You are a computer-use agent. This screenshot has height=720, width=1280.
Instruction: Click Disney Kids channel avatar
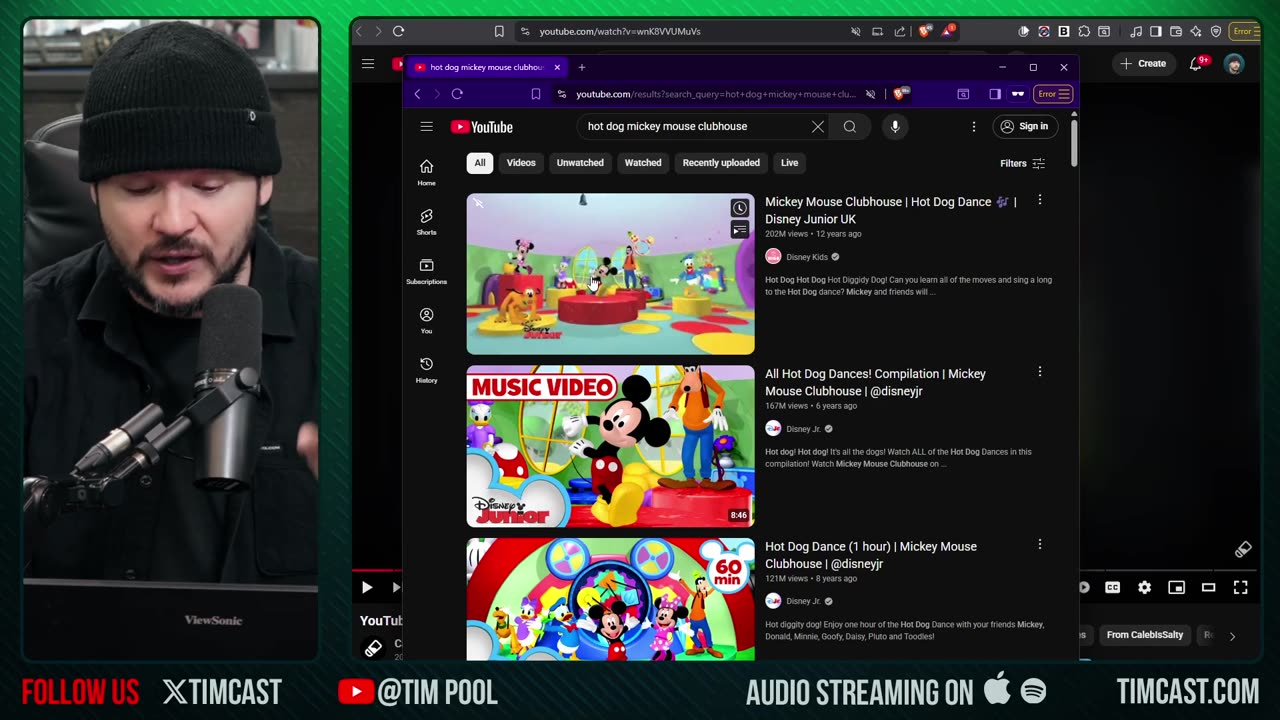tap(773, 257)
